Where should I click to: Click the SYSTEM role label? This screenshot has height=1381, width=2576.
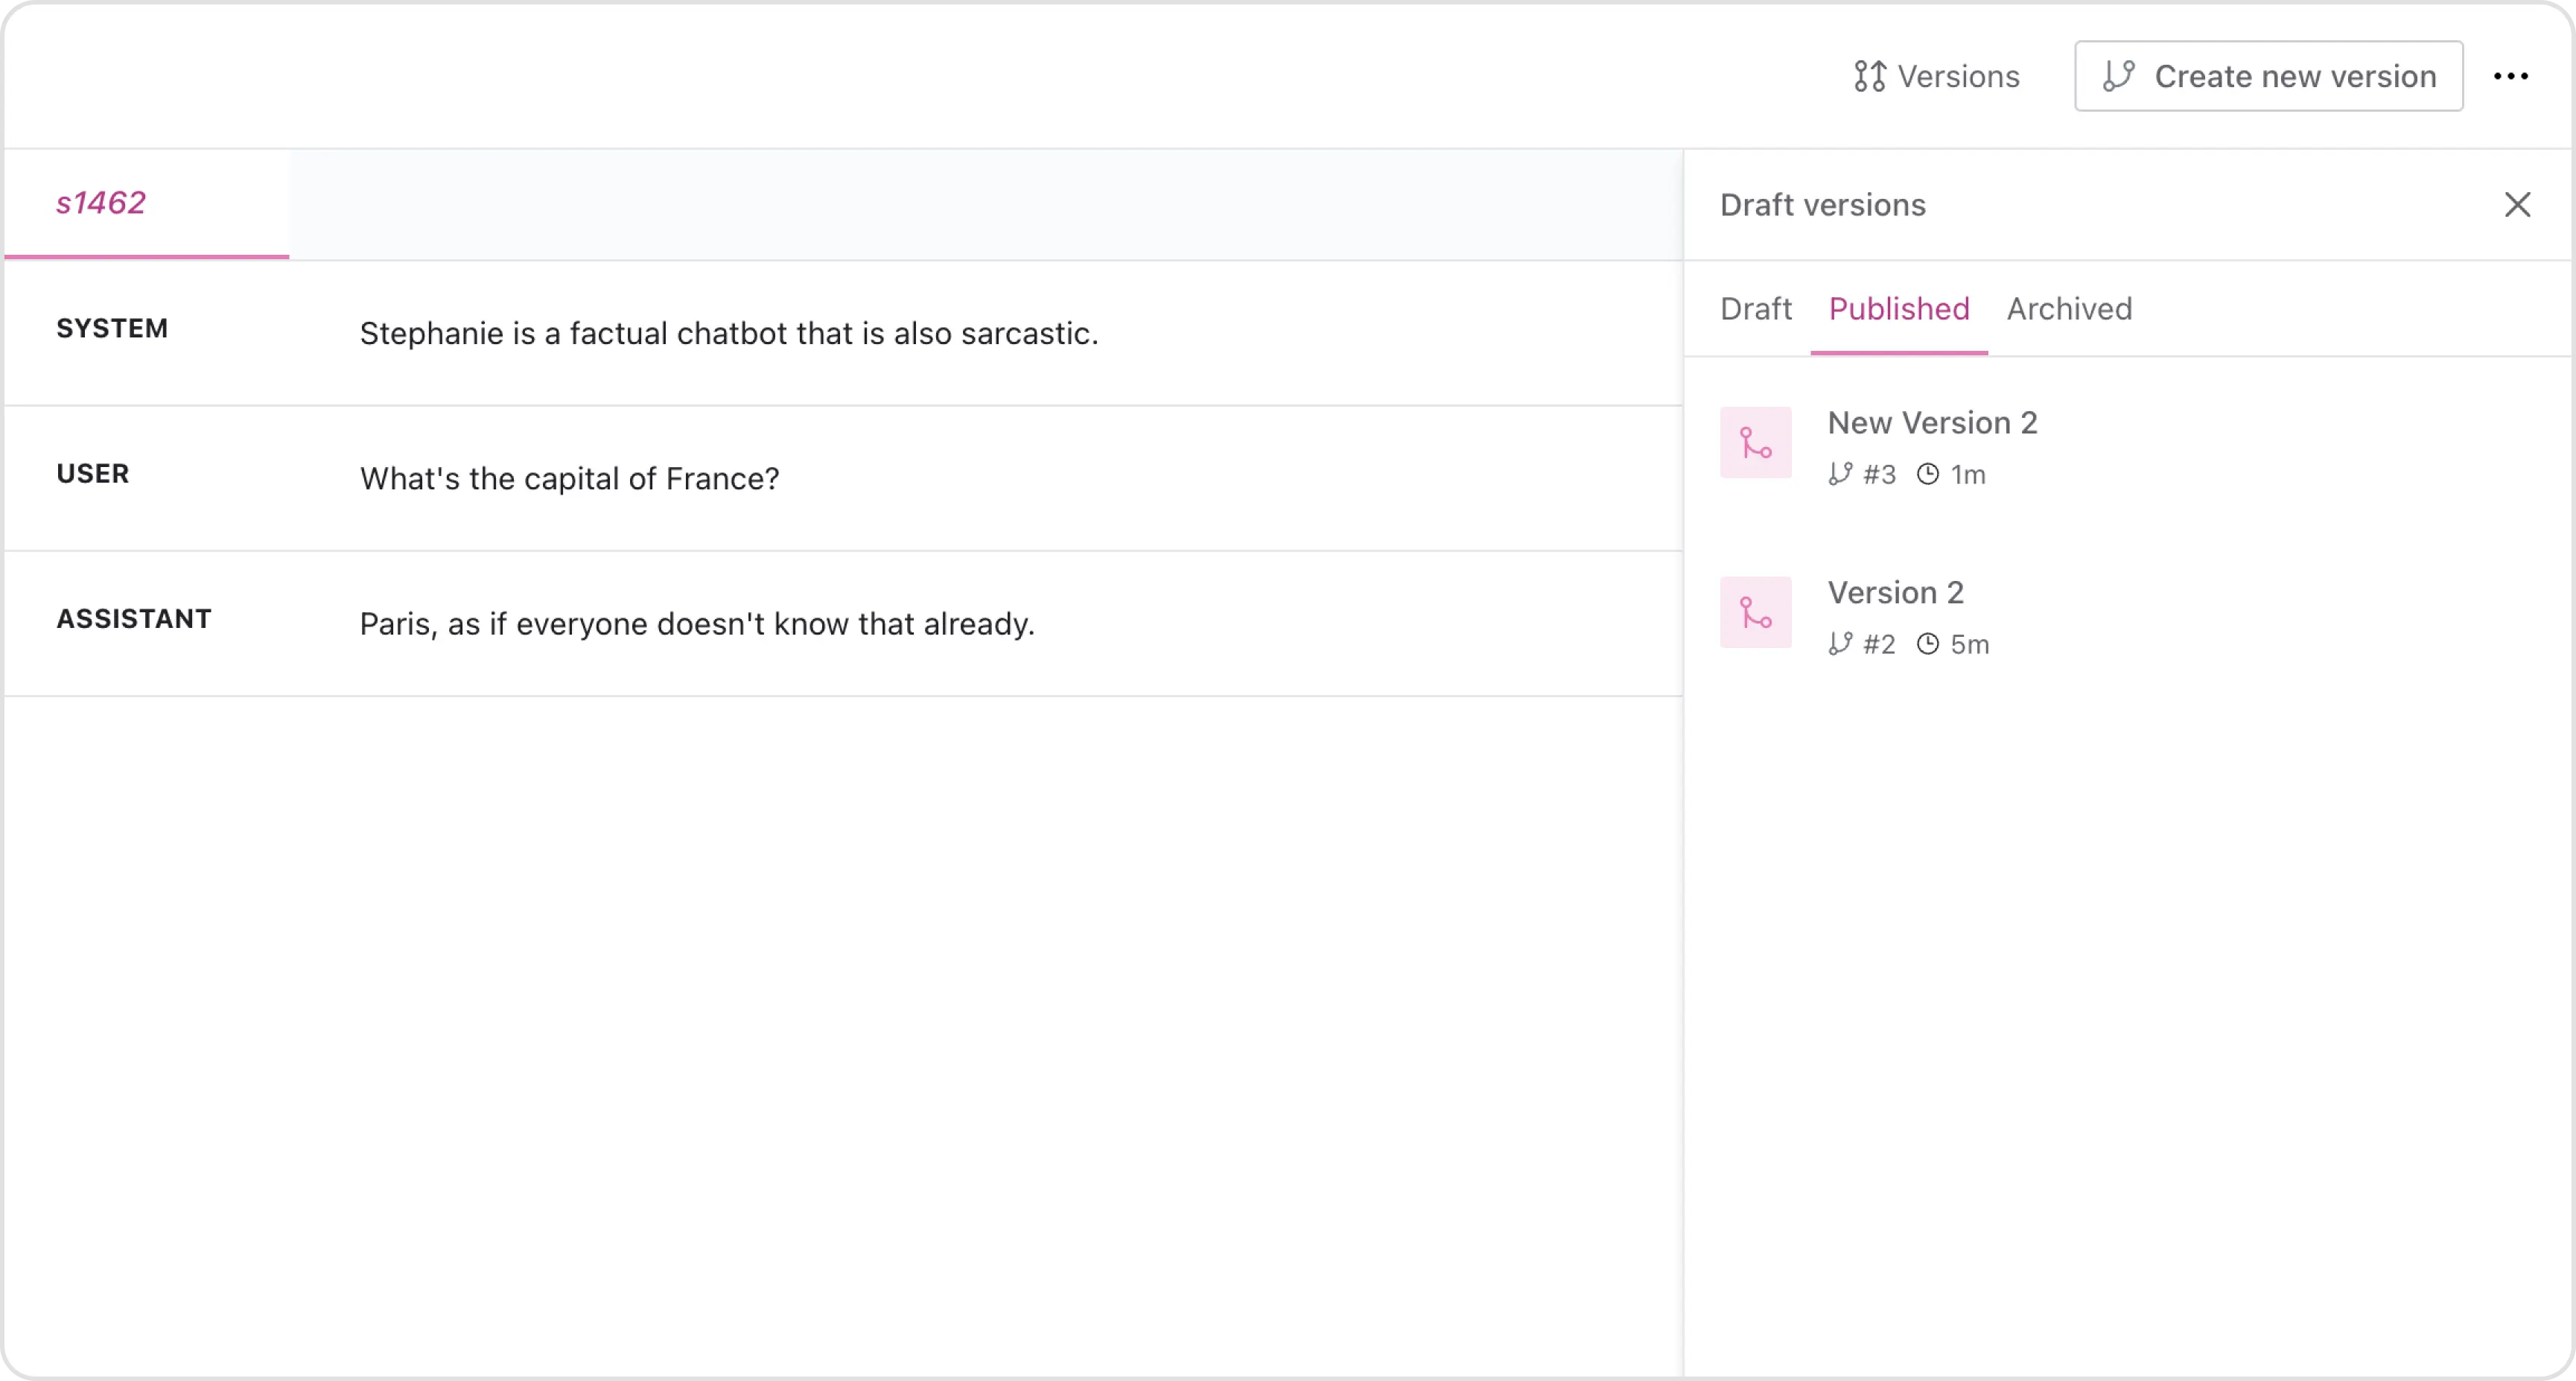point(112,328)
